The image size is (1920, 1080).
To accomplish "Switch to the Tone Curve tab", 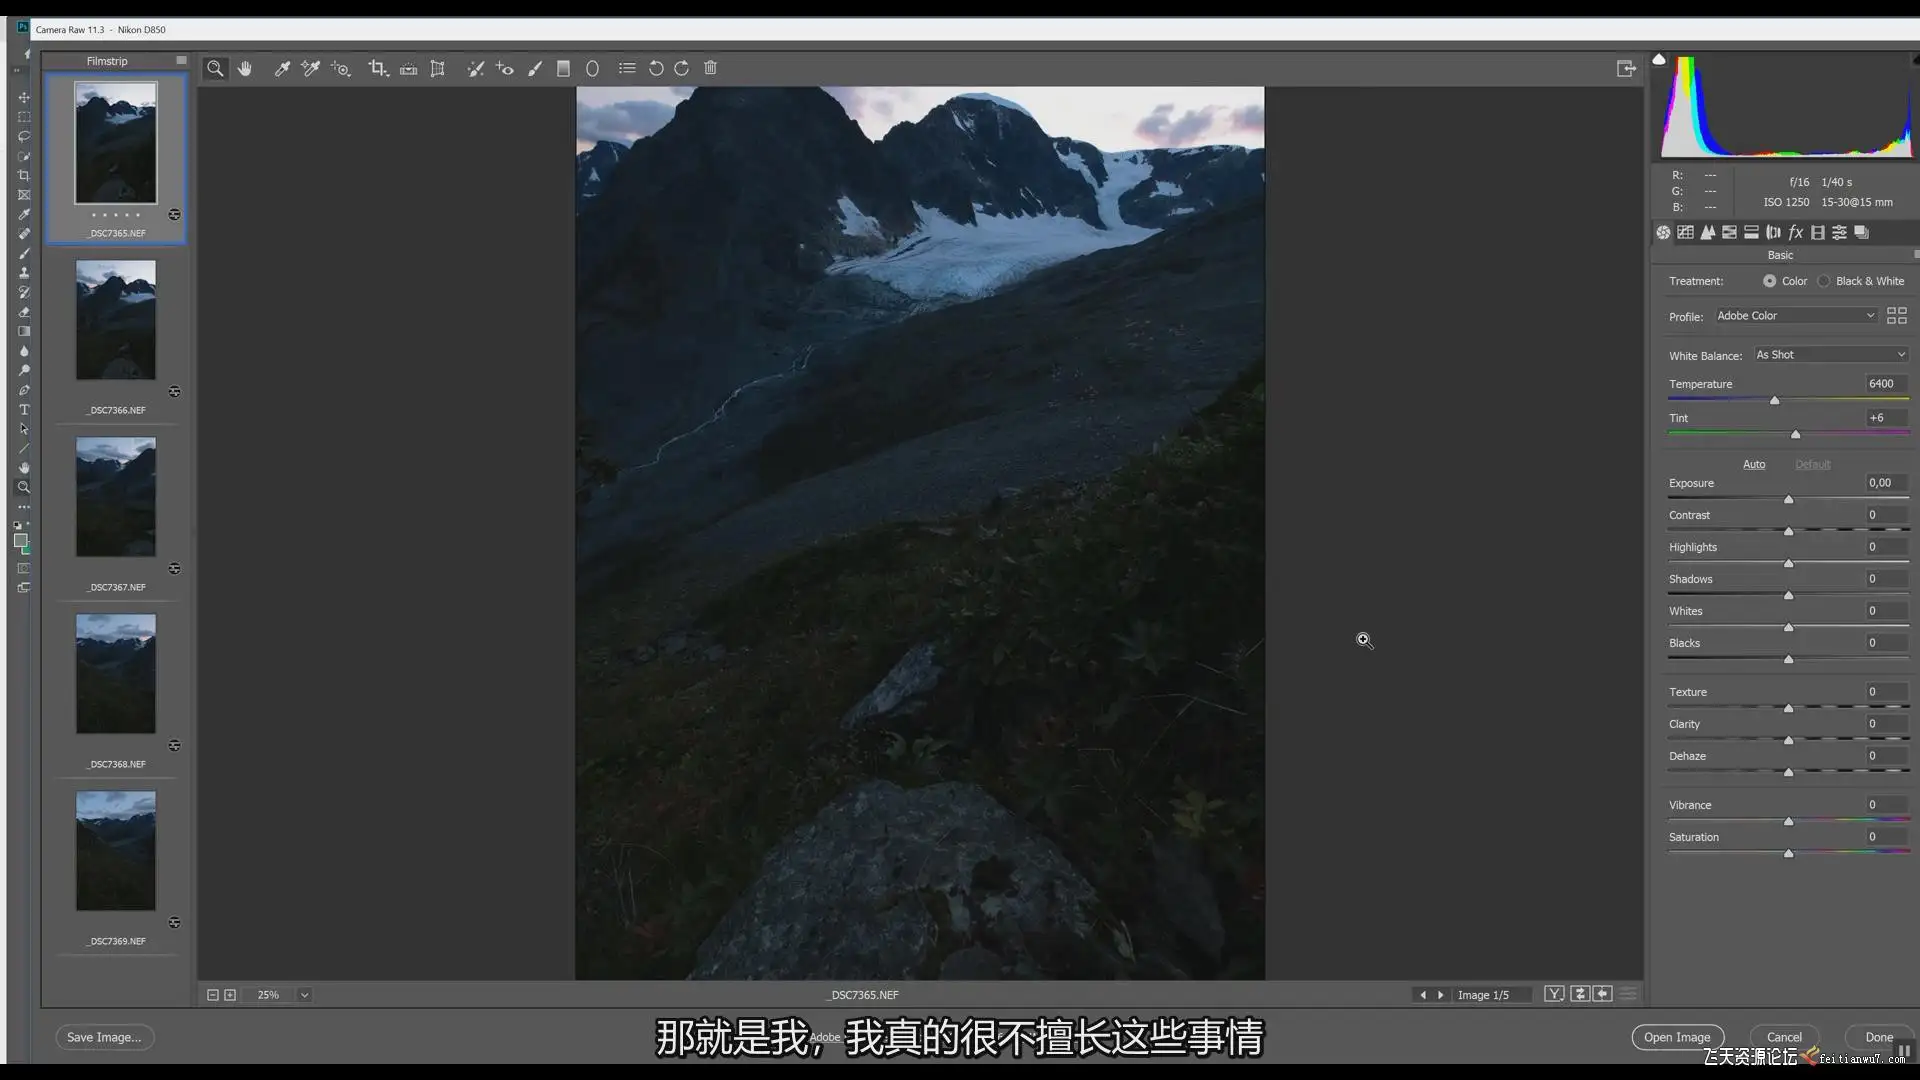I will point(1685,232).
